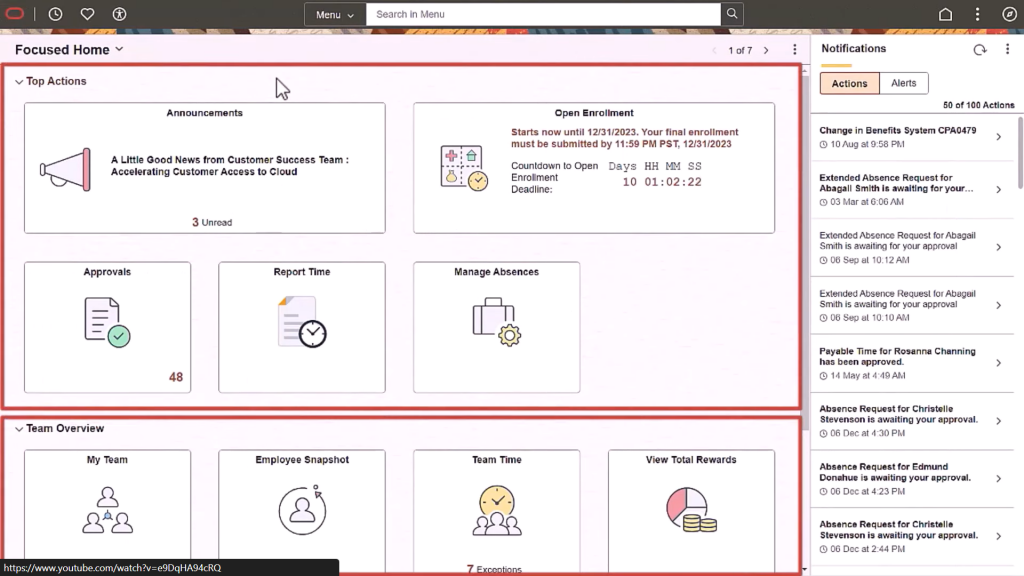This screenshot has height=576, width=1024.
Task: Return to homepage using the Home icon
Action: coord(944,14)
